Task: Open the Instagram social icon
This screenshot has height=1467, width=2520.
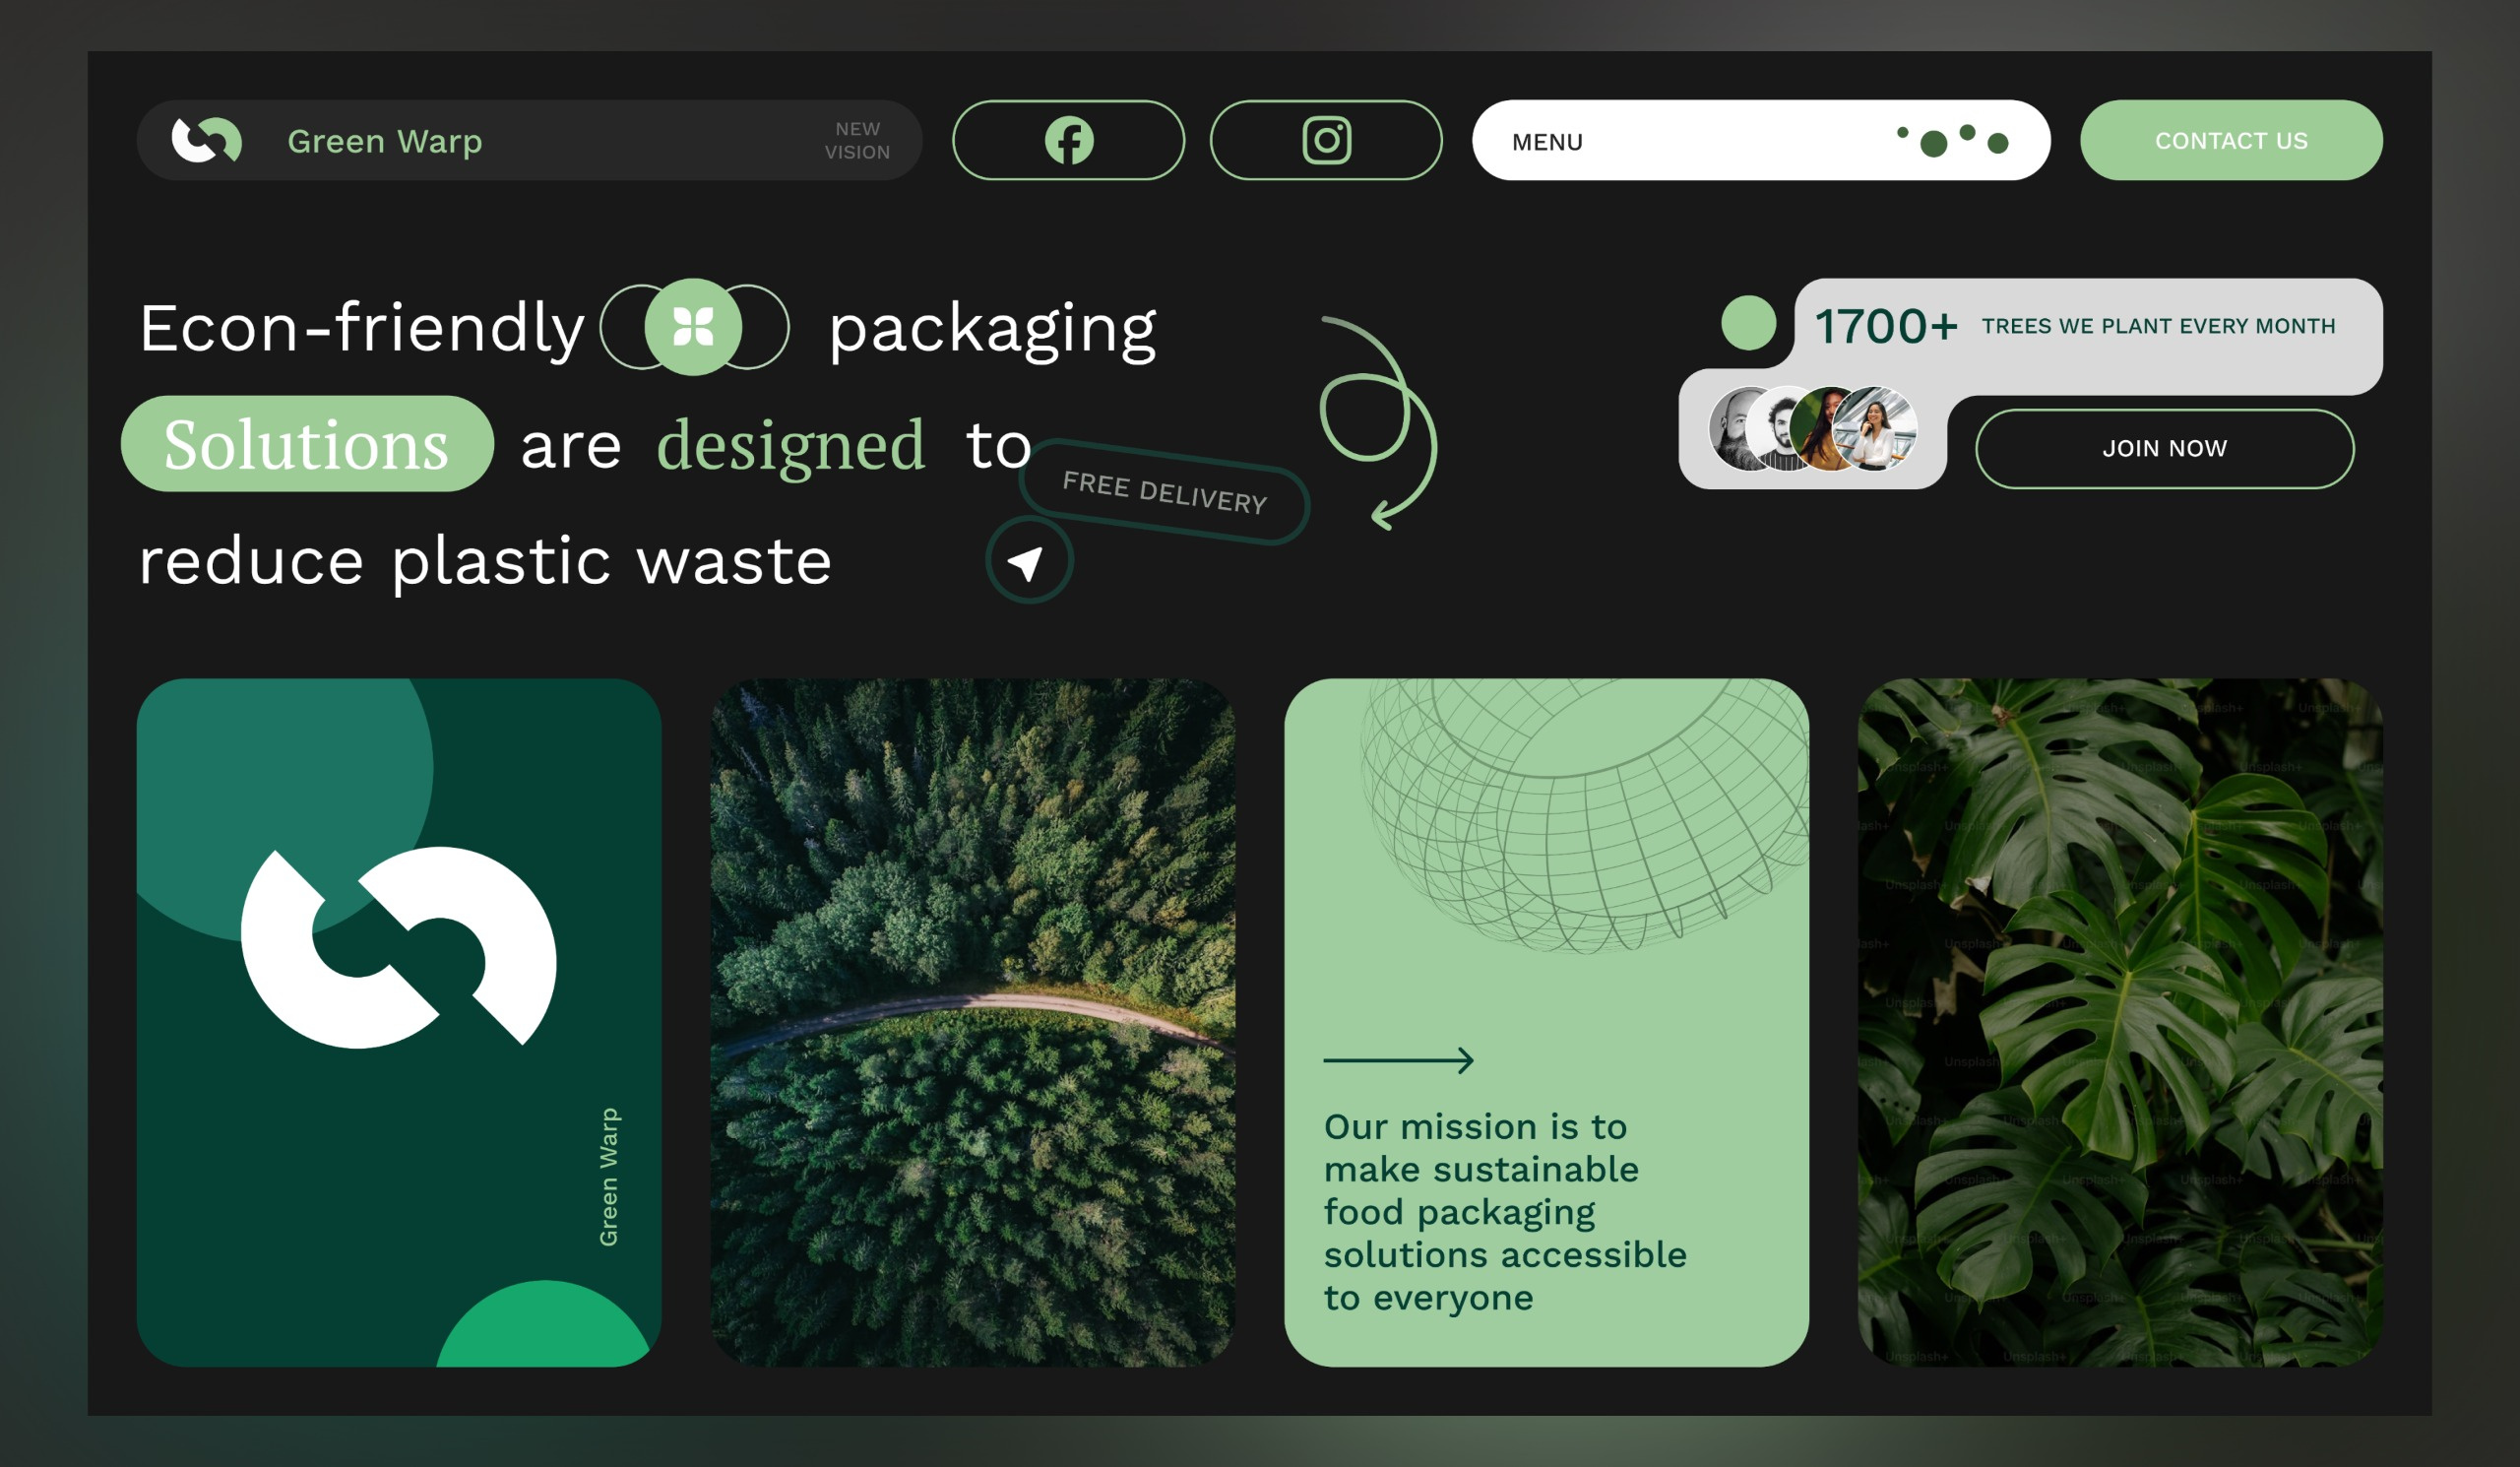Action: [1326, 140]
